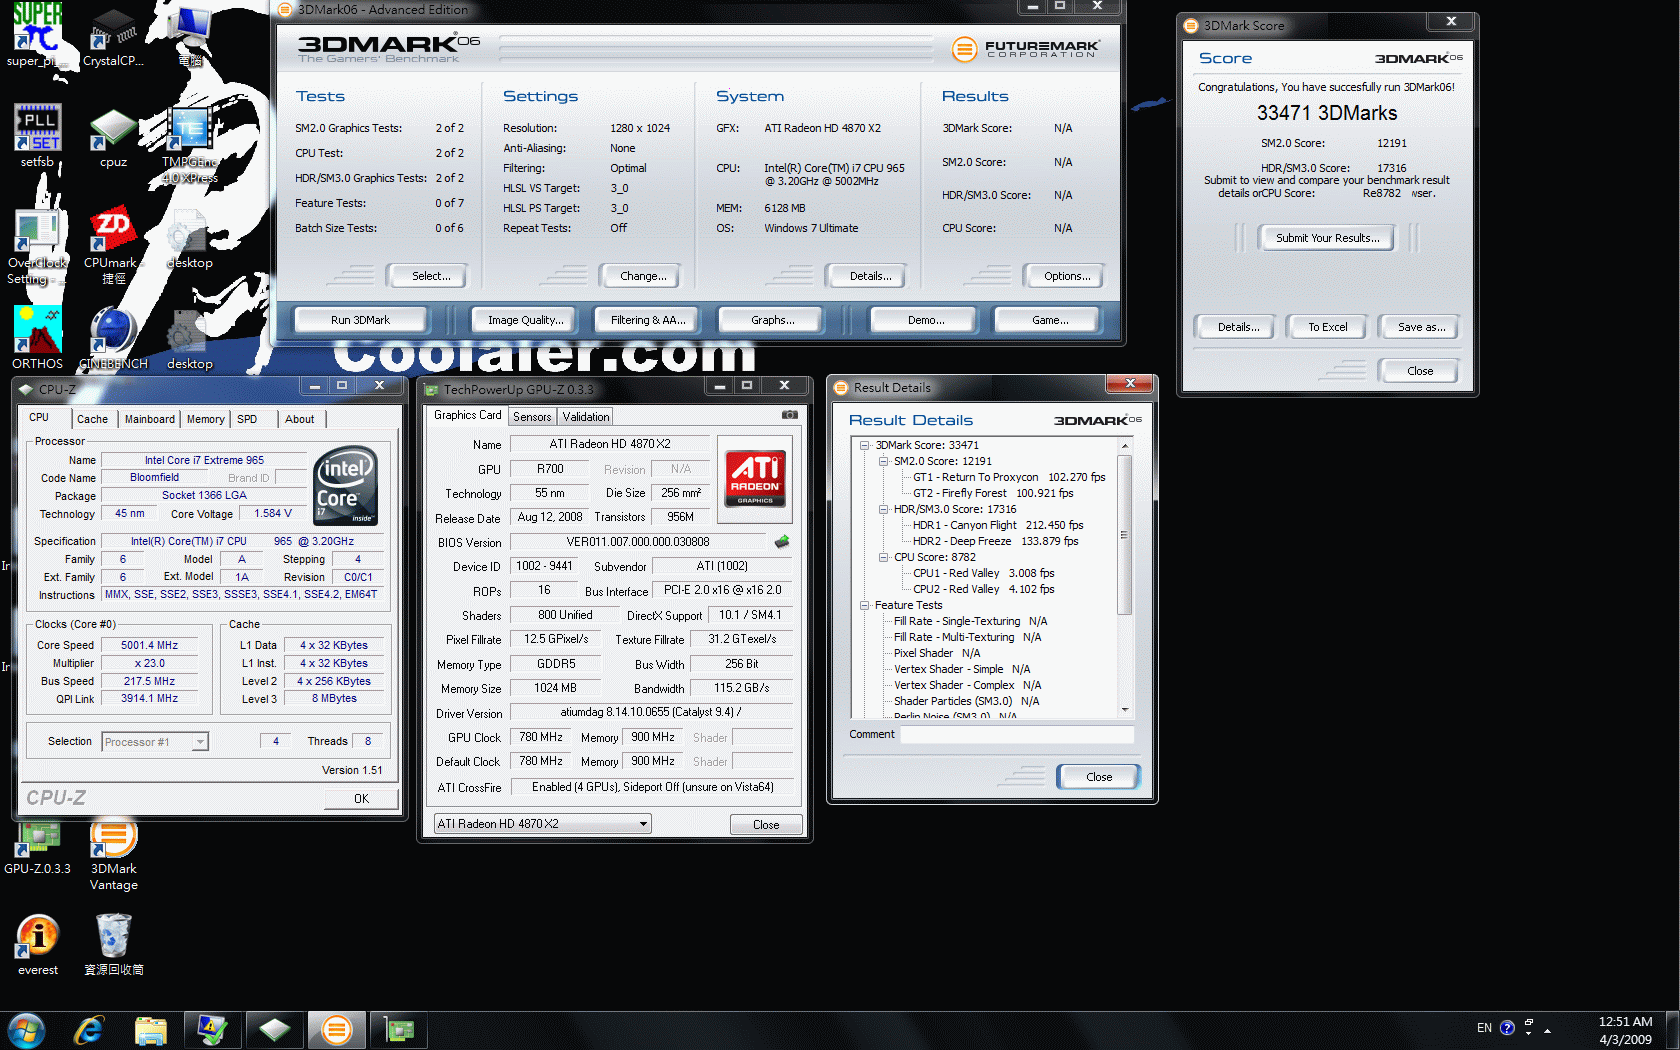The height and width of the screenshot is (1050, 1680).
Task: Click the Run 3DMark button
Action: click(x=360, y=320)
